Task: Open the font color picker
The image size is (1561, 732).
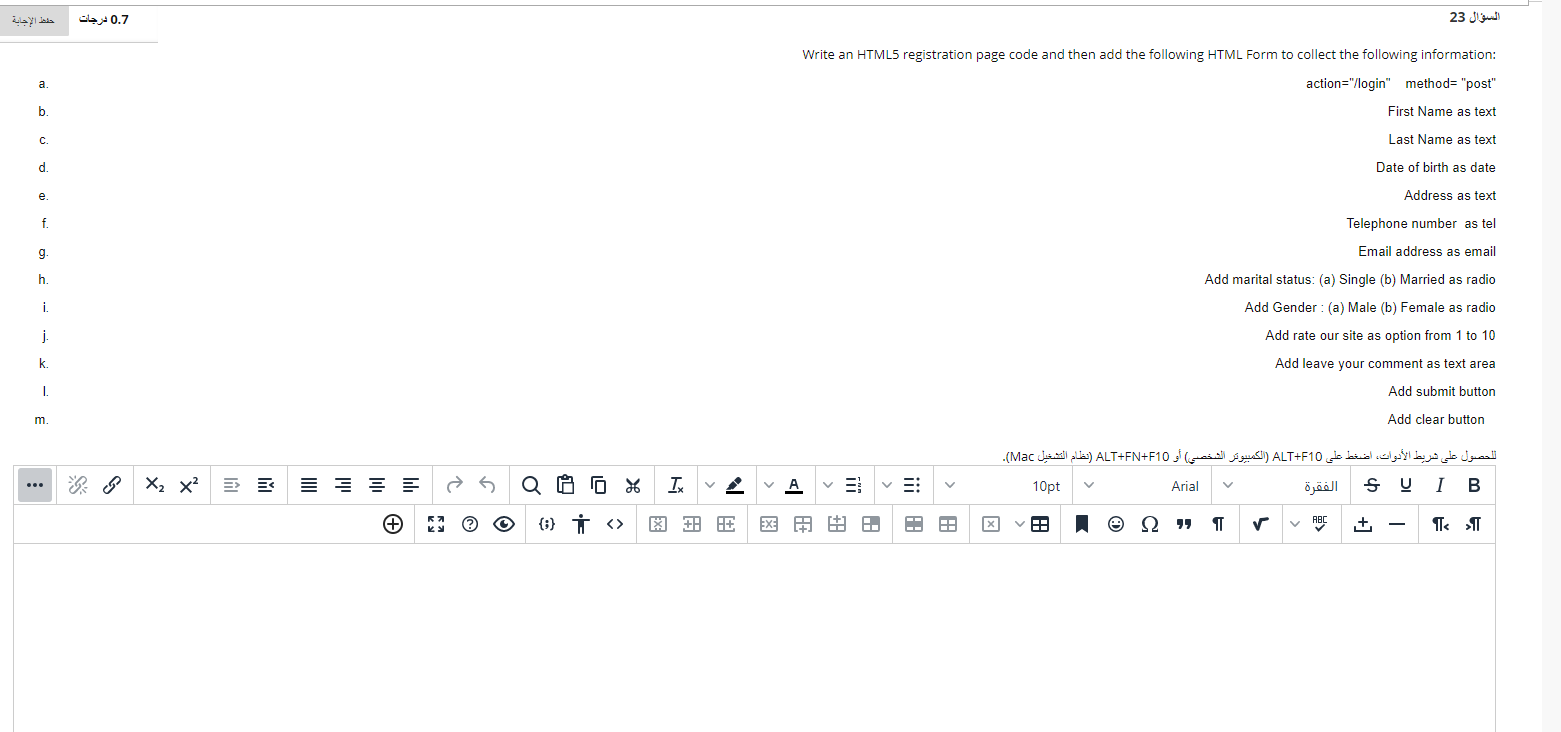Action: 793,485
